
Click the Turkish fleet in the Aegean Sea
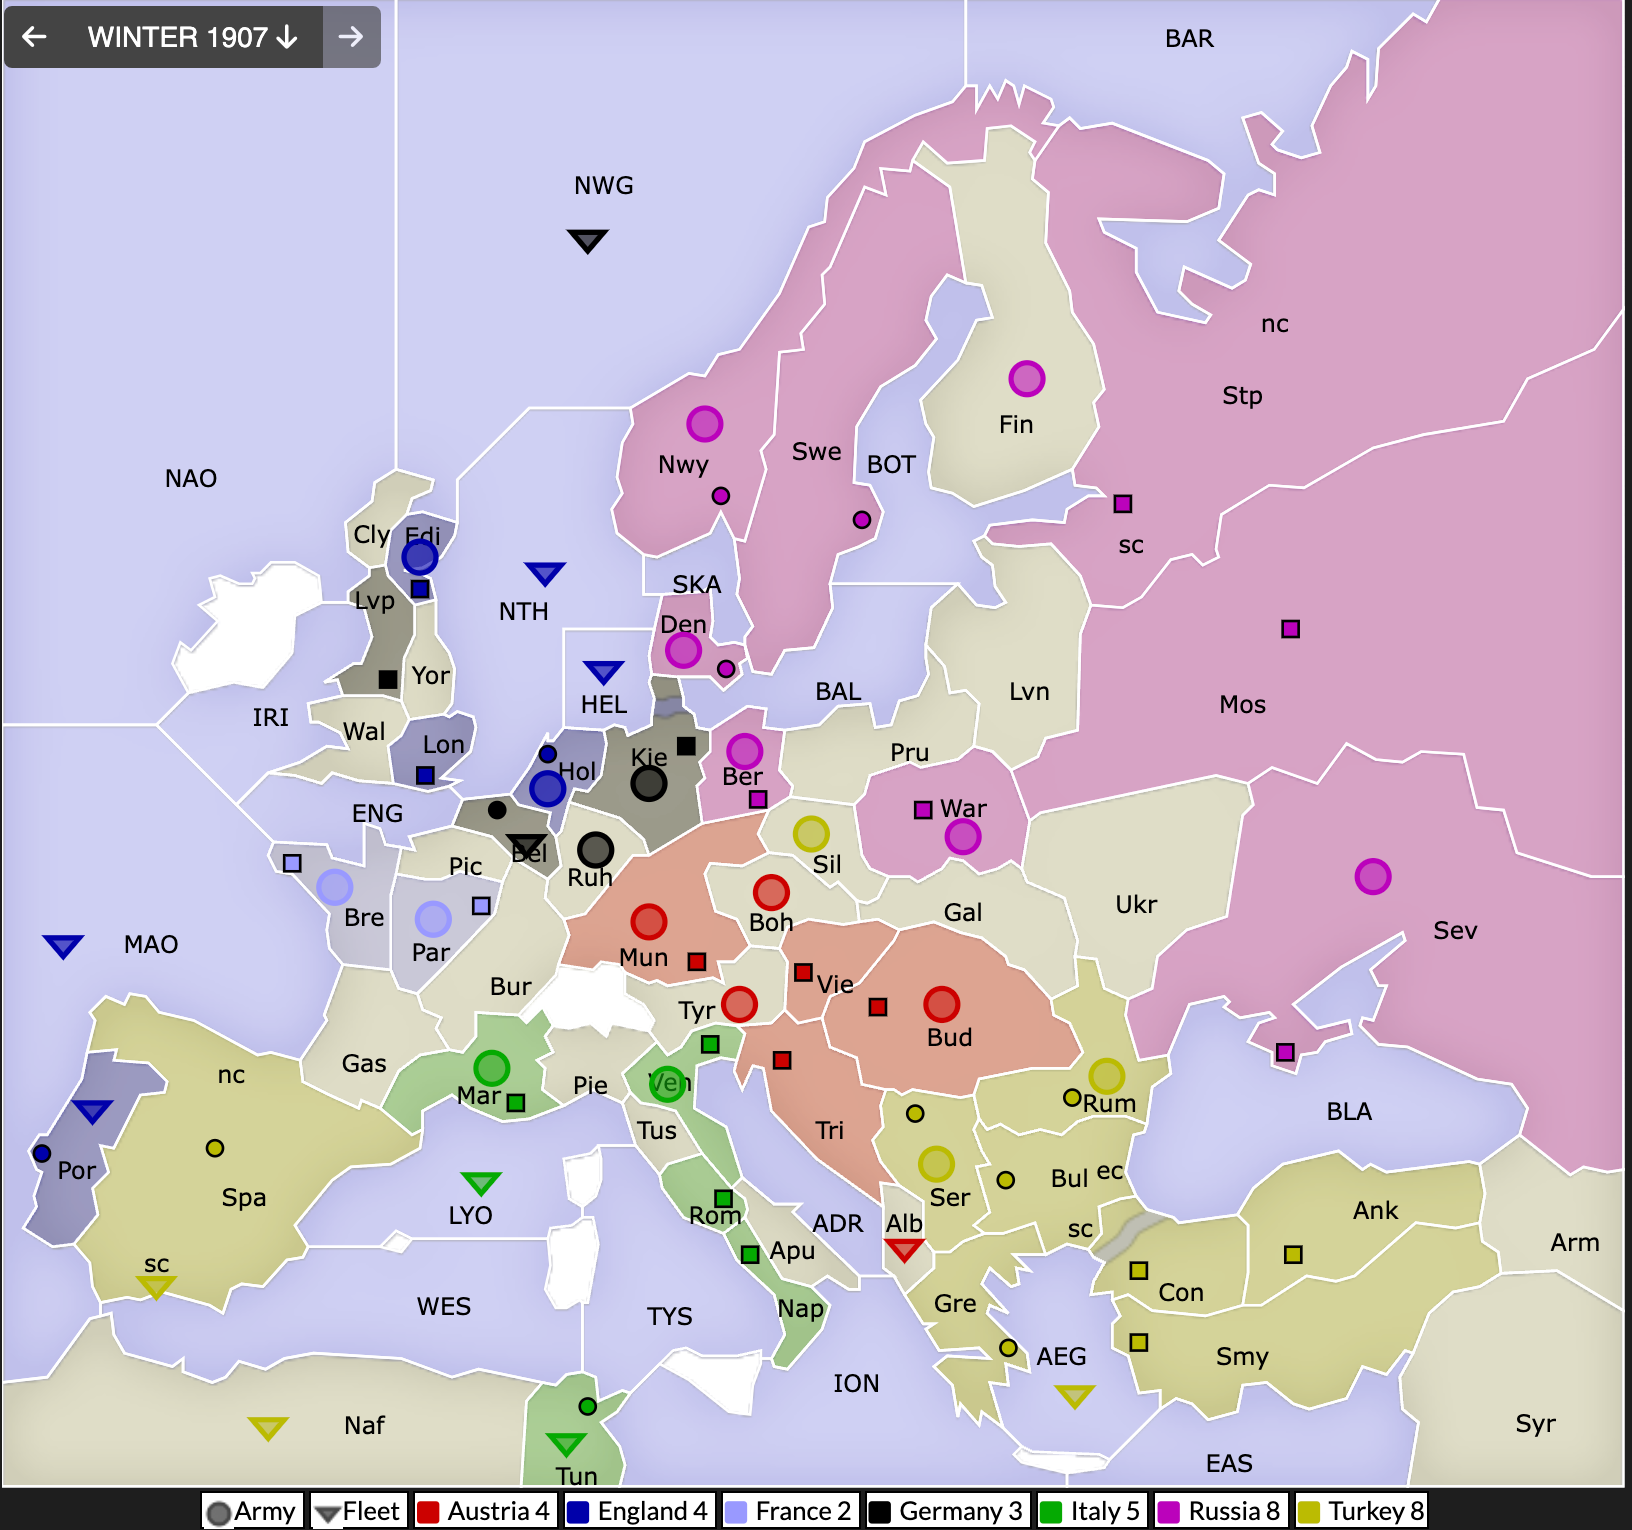click(x=1075, y=1395)
